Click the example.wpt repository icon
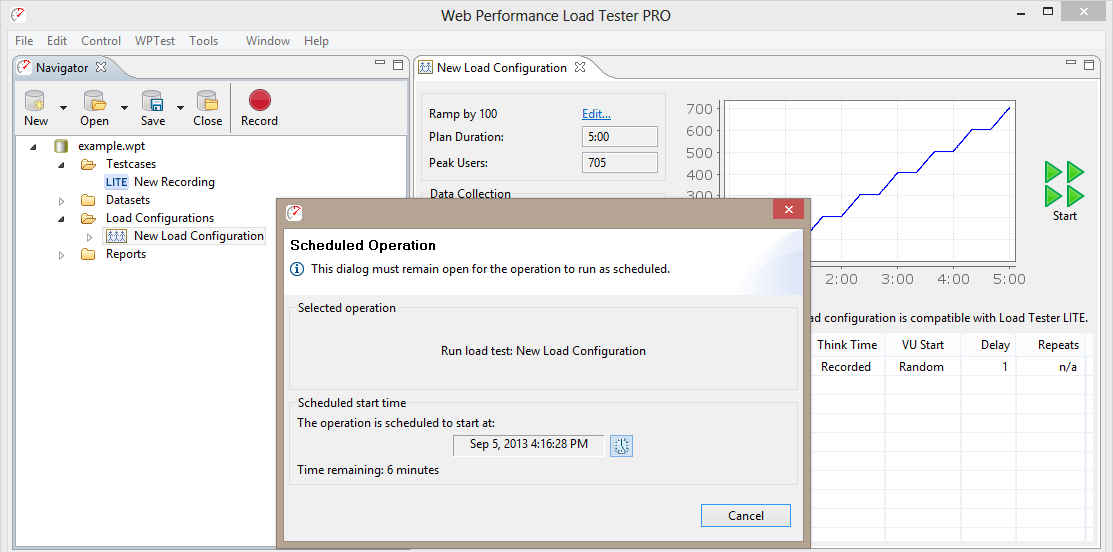This screenshot has height=552, width=1113. click(x=61, y=146)
